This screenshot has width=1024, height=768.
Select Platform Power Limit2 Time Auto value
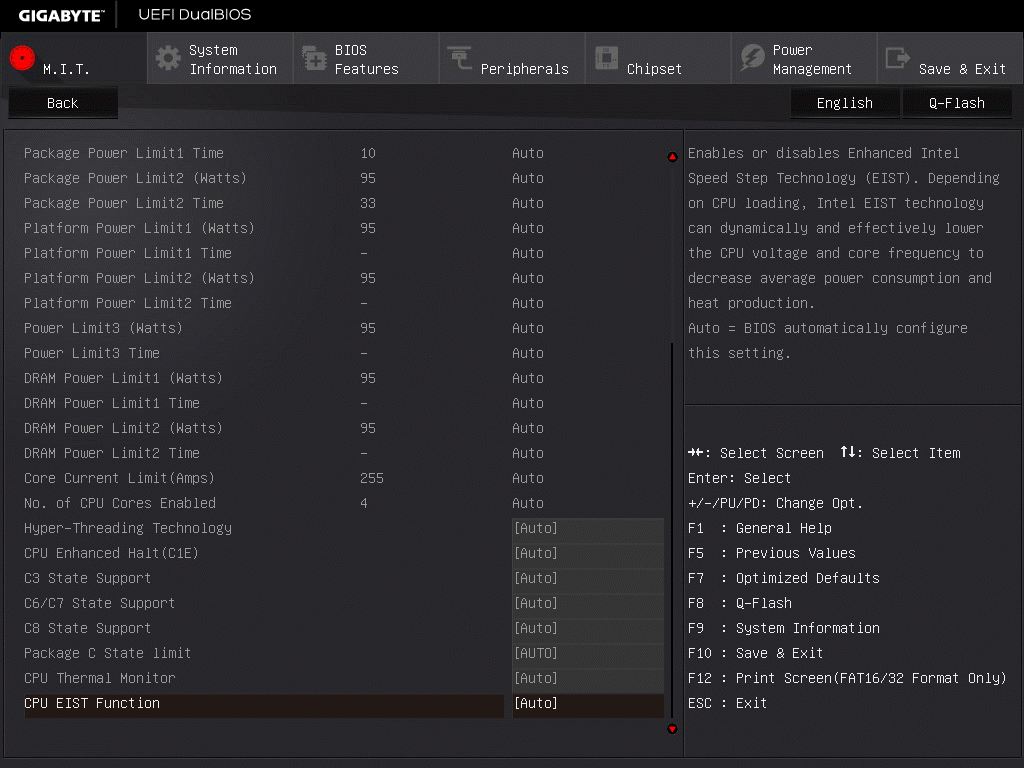[528, 303]
